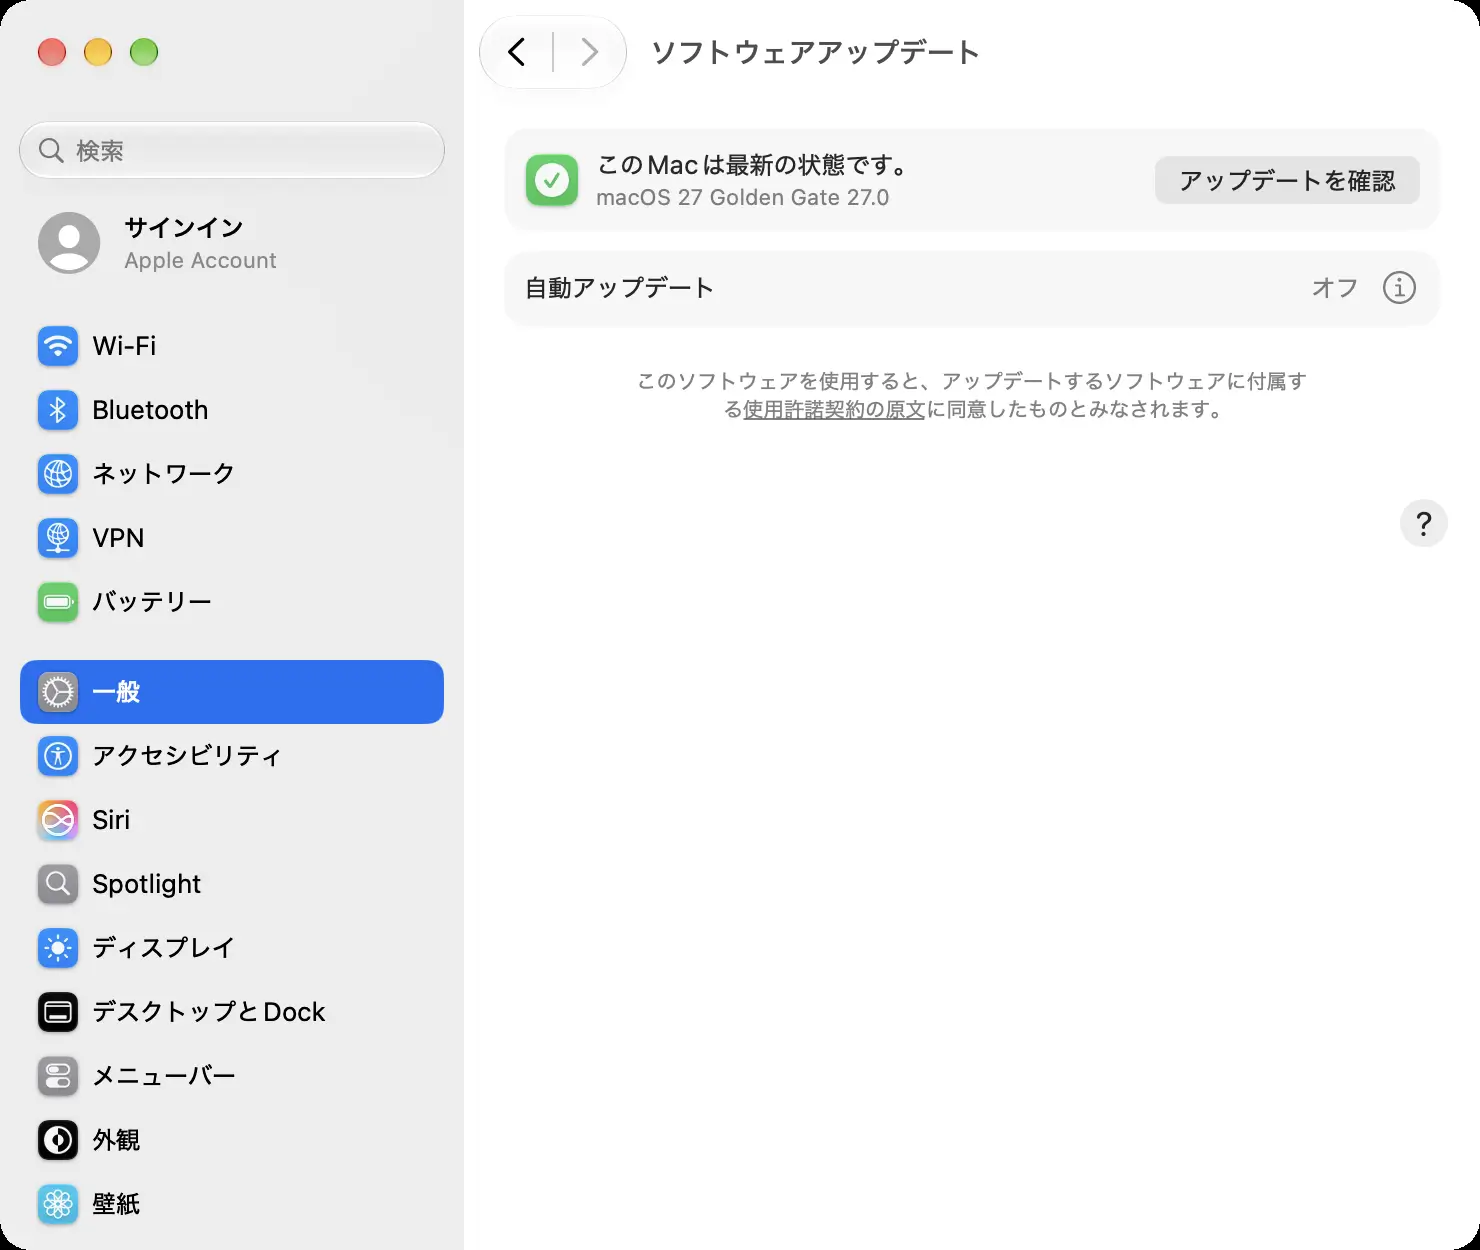
Task: Open Siri settings label
Action: (111, 820)
